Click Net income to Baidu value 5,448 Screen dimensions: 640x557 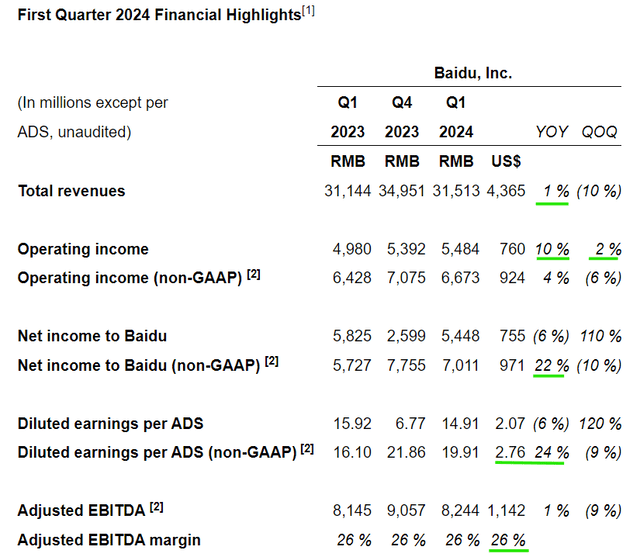460,336
